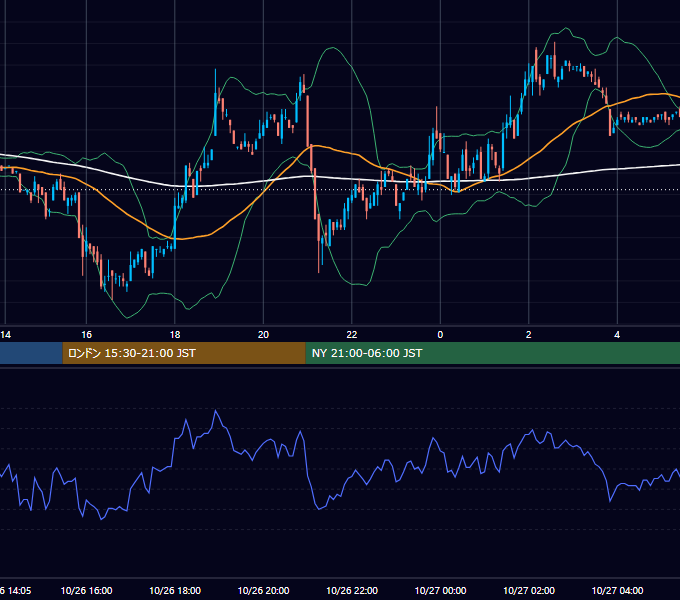Click the 4 hour label on price chart axis

tap(617, 335)
